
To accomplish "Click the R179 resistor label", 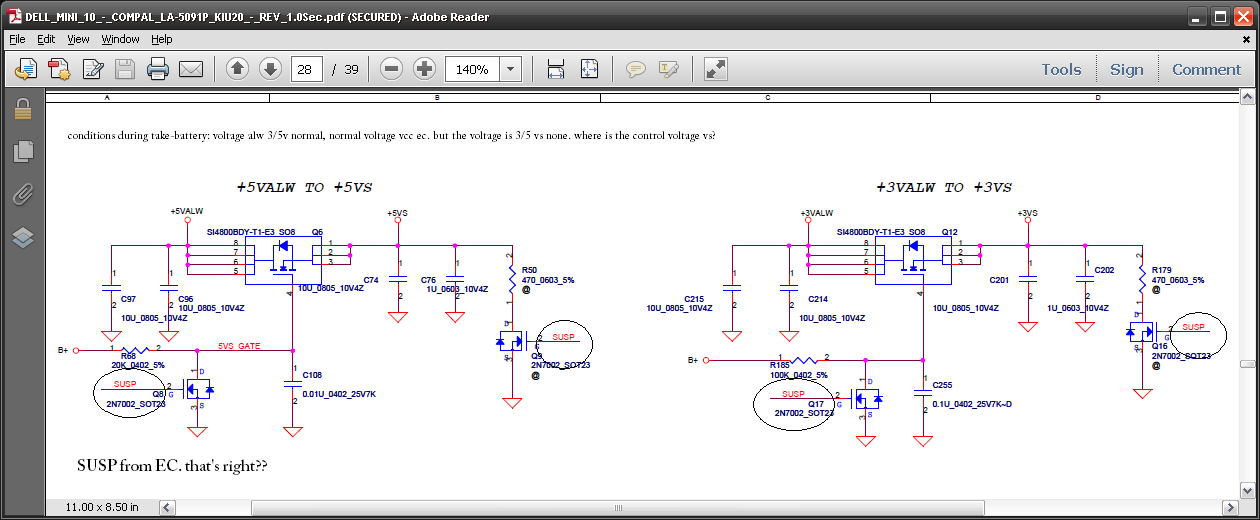I will point(1162,270).
